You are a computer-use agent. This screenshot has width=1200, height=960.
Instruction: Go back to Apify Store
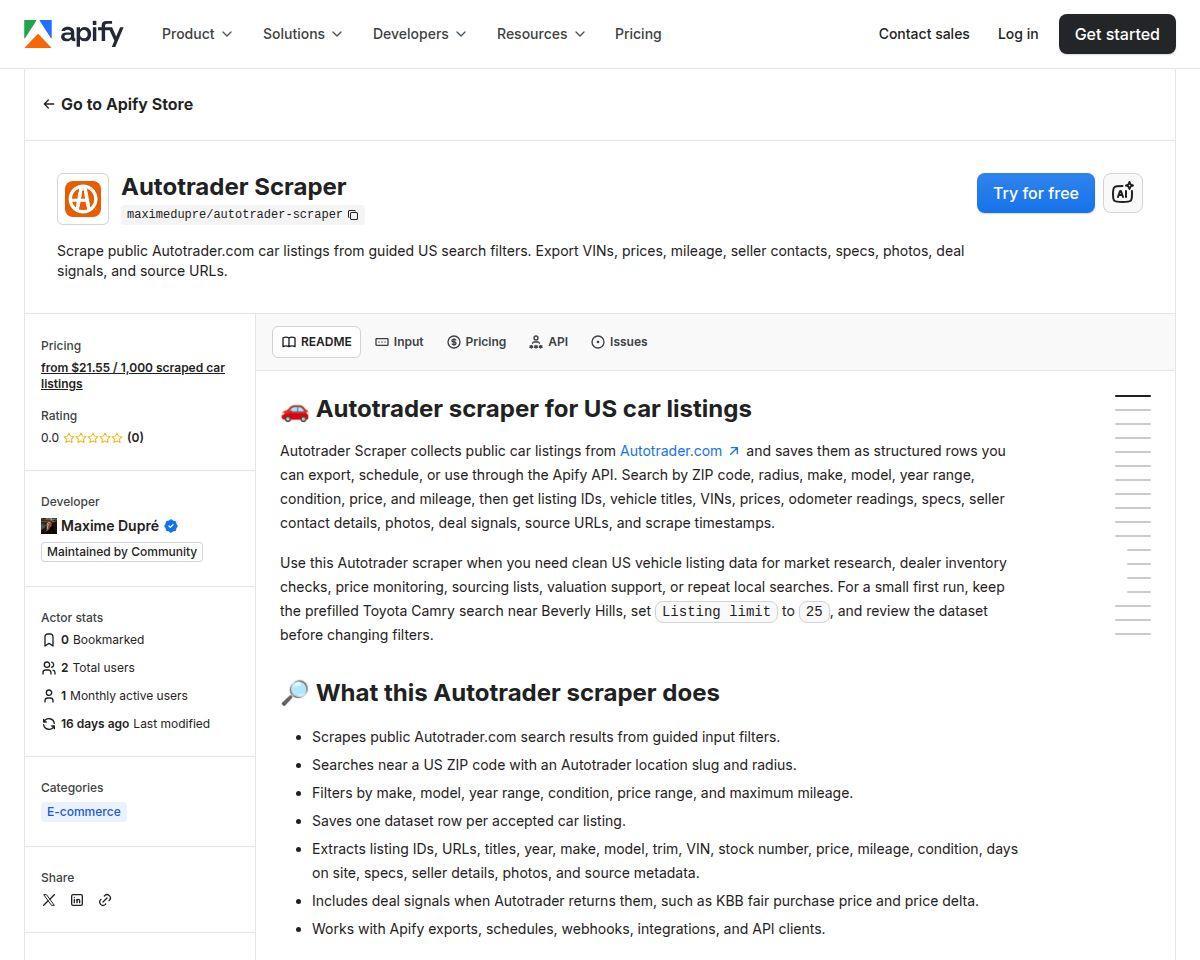click(x=118, y=104)
